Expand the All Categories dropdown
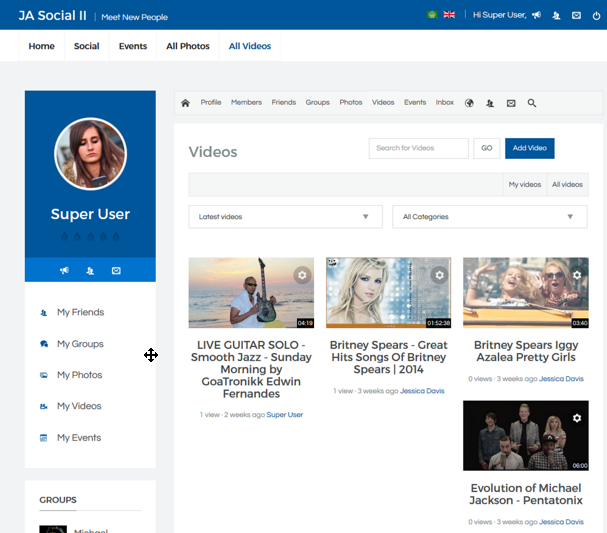This screenshot has height=533, width=607. coord(490,217)
